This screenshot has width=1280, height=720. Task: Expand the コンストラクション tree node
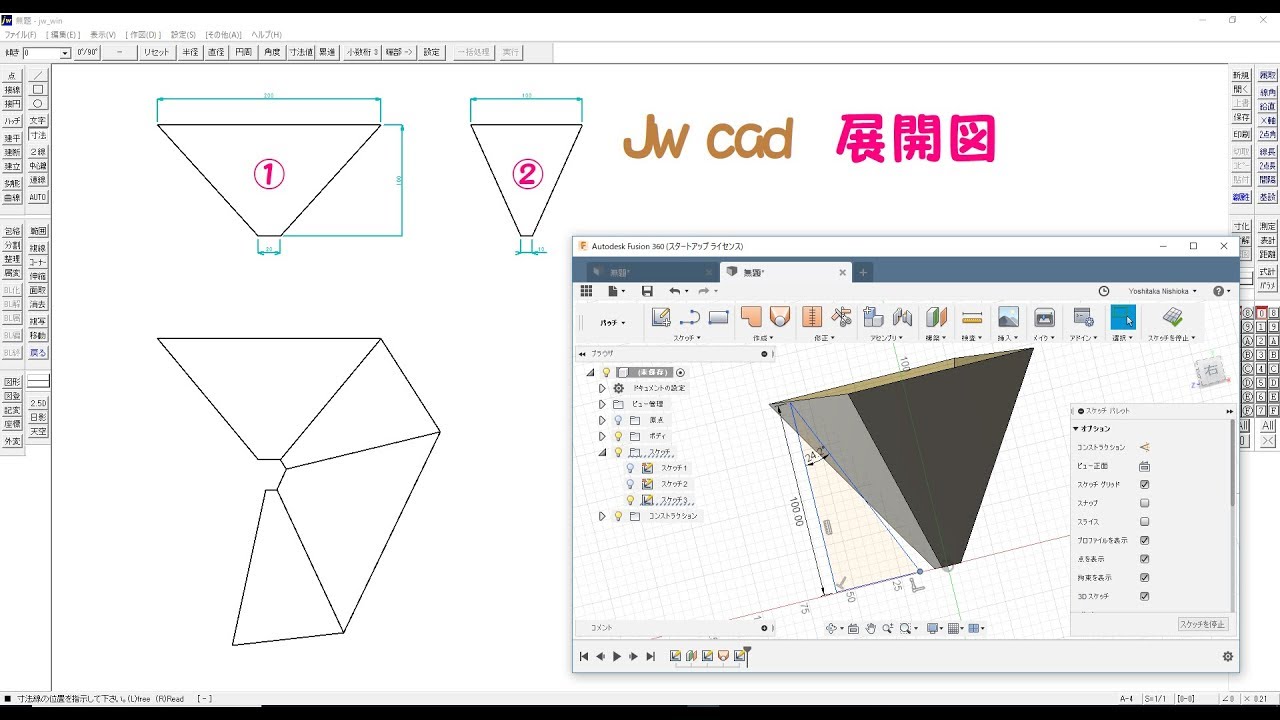pos(602,516)
